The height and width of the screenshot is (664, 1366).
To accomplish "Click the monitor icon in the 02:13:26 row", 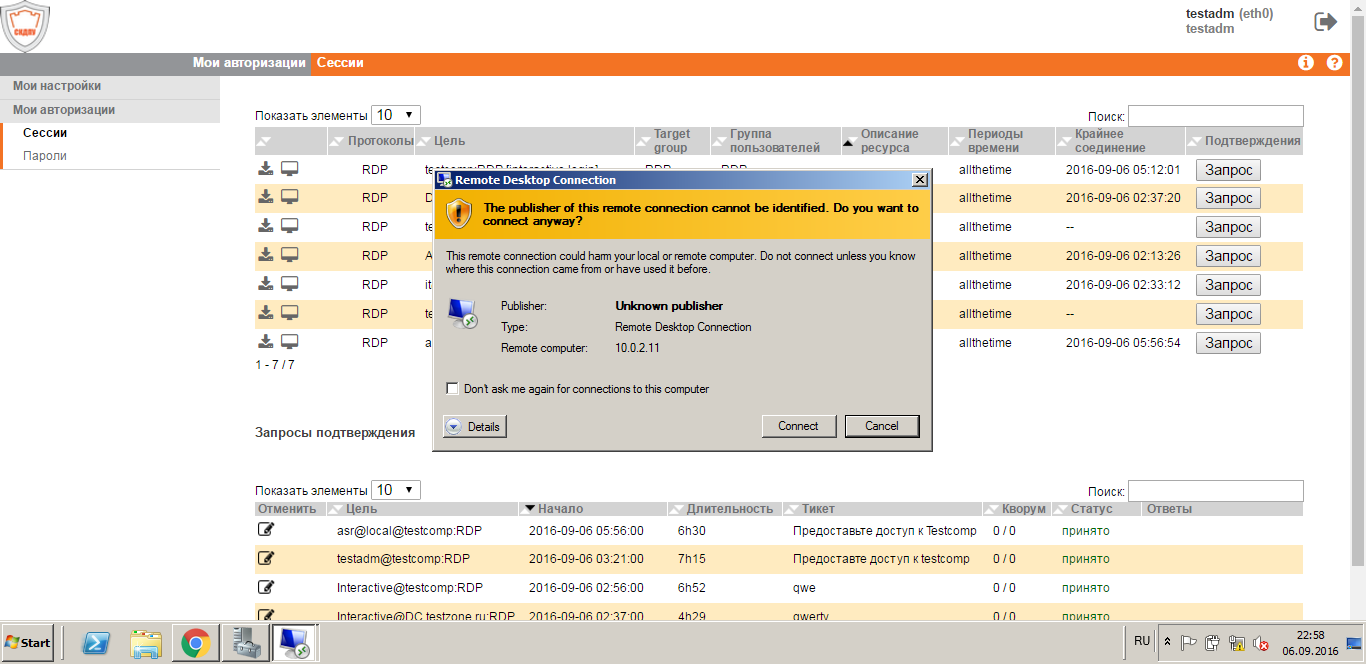I will 290,255.
